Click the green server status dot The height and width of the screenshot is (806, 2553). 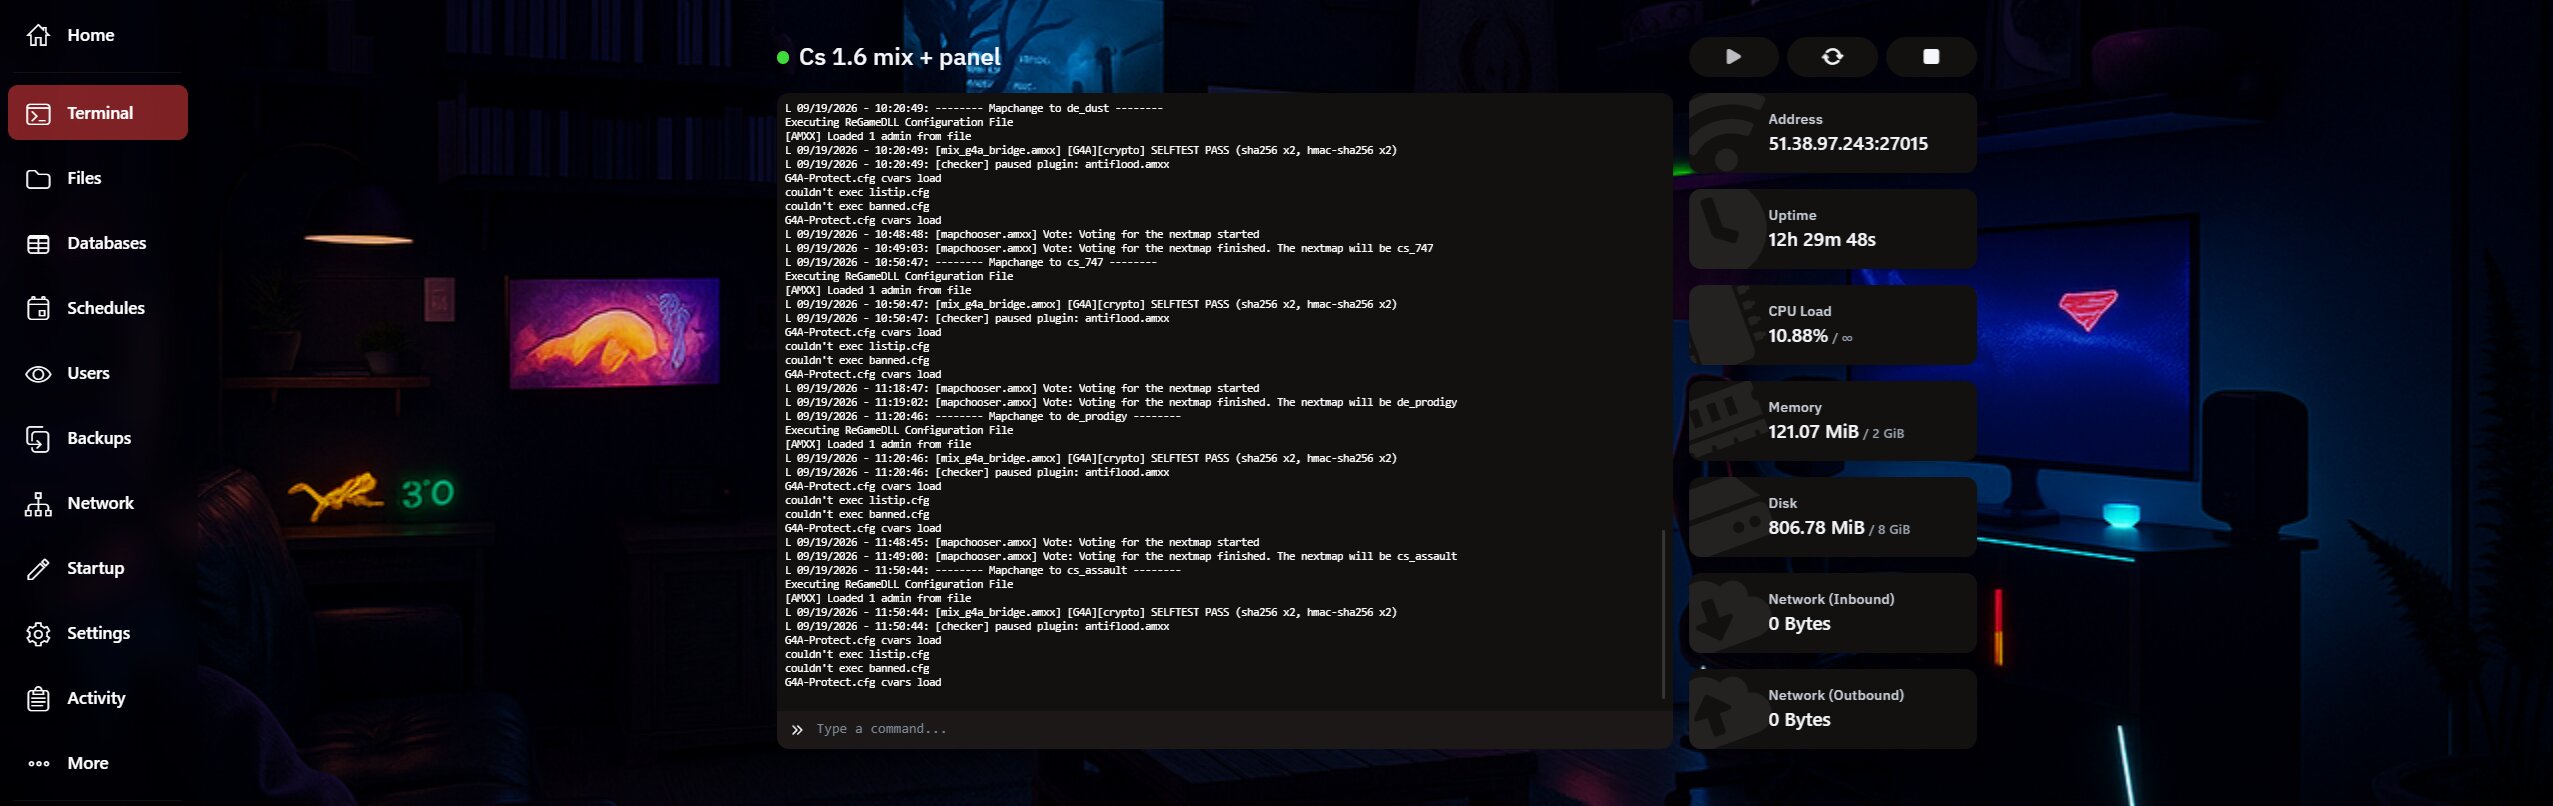pyautogui.click(x=783, y=58)
